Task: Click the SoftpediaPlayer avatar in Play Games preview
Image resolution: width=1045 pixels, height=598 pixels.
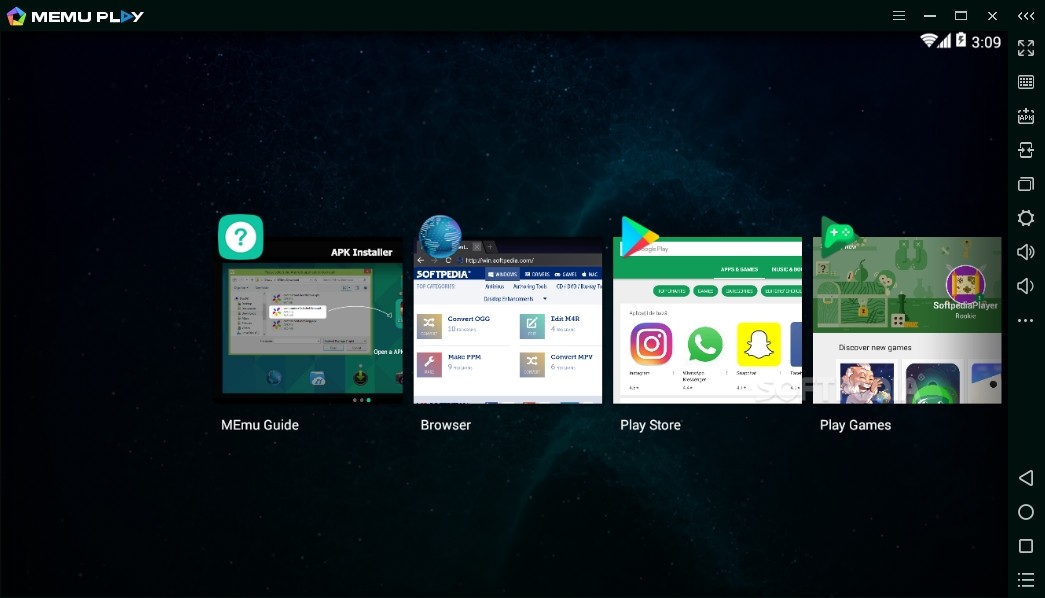Action: click(x=965, y=283)
